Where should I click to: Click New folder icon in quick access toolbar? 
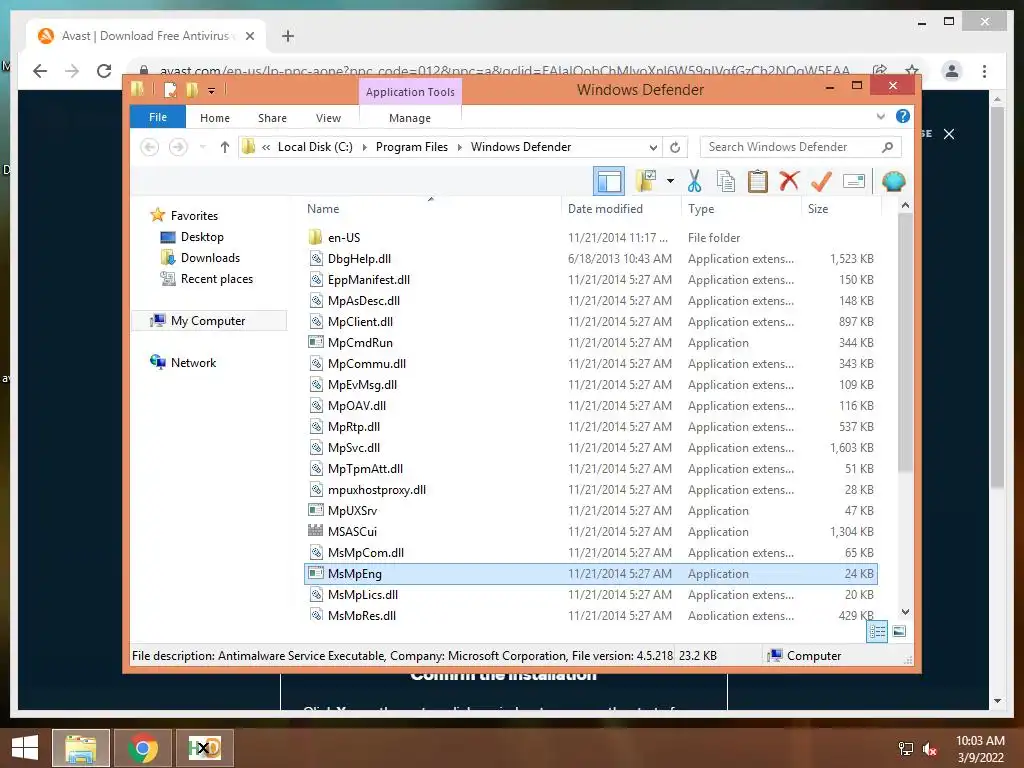(x=192, y=89)
